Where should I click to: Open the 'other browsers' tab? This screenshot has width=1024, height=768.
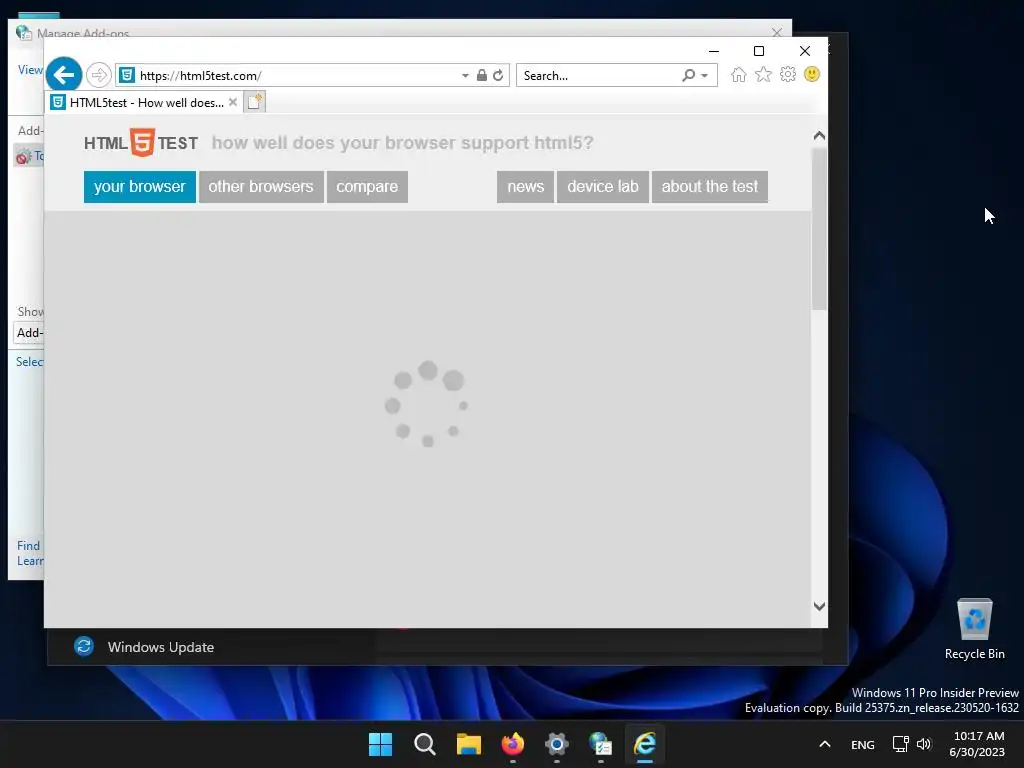[261, 187]
